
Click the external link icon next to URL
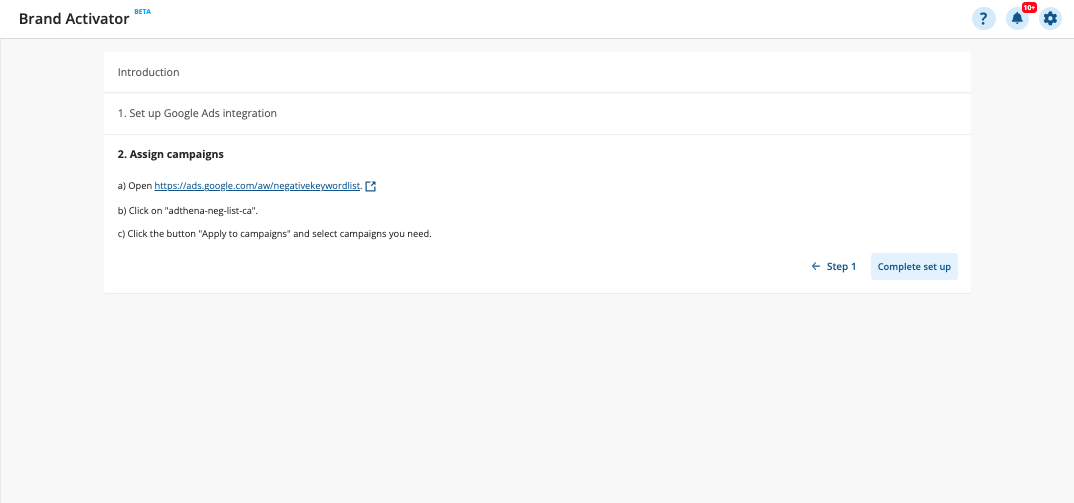pos(371,186)
